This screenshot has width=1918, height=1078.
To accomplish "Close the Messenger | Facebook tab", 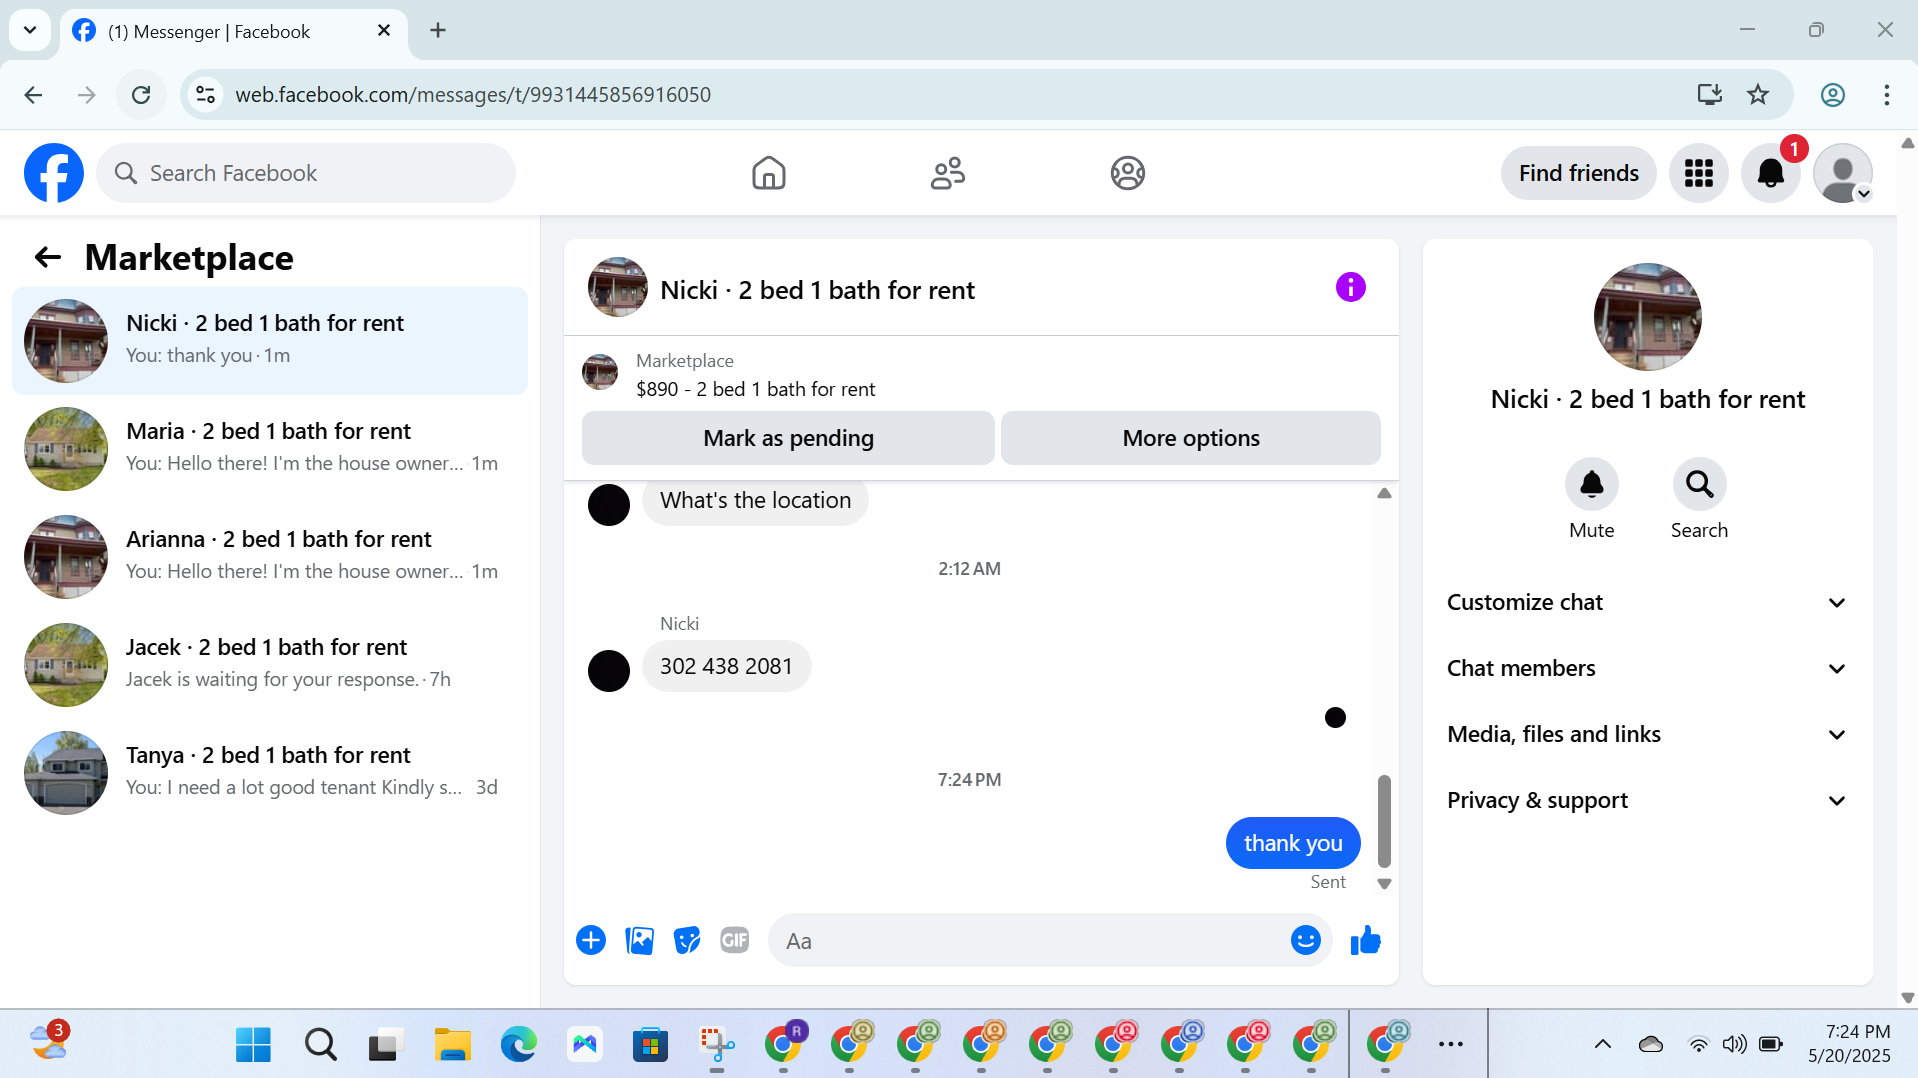I will [384, 31].
